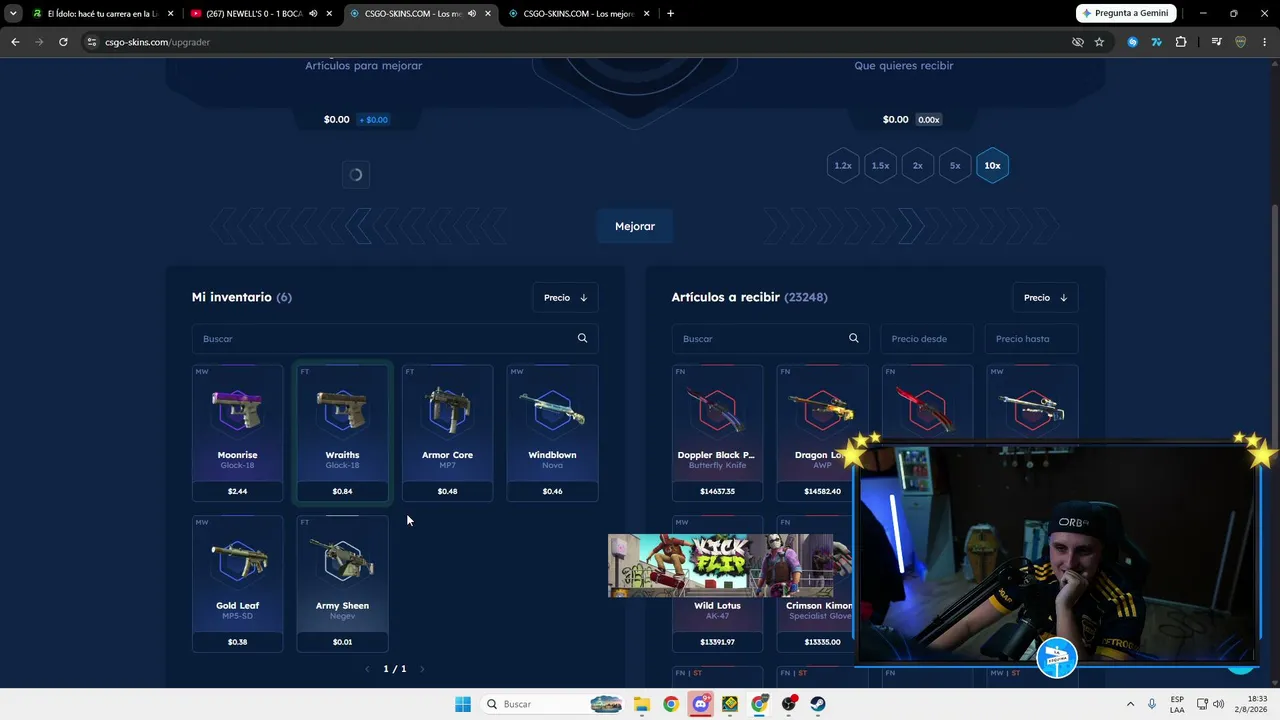This screenshot has height=720, width=1280.
Task: Open the ESP LAA language switcher
Action: tap(1177, 704)
